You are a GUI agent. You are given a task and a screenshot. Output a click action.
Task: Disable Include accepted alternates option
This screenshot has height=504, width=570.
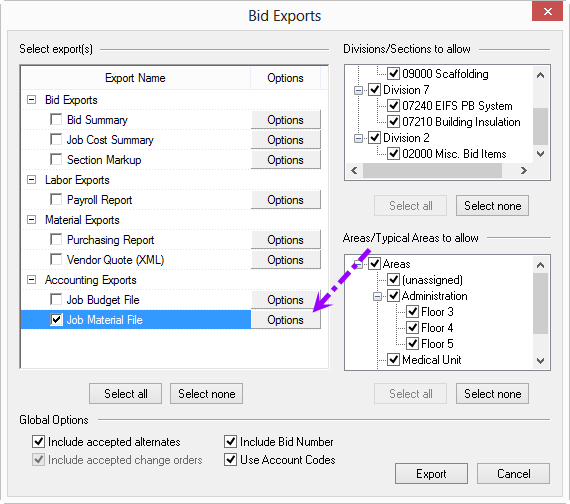(x=39, y=441)
